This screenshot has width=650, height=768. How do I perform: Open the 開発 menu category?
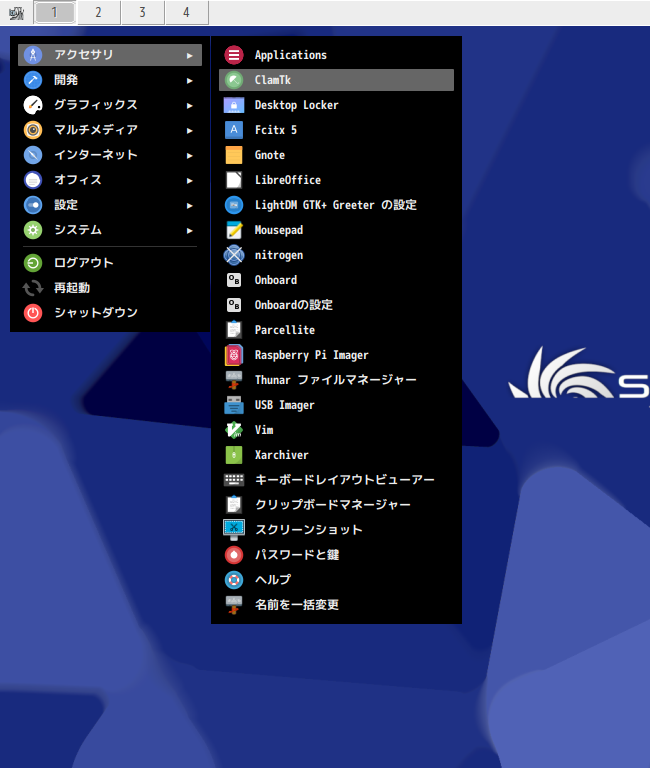[x=110, y=80]
